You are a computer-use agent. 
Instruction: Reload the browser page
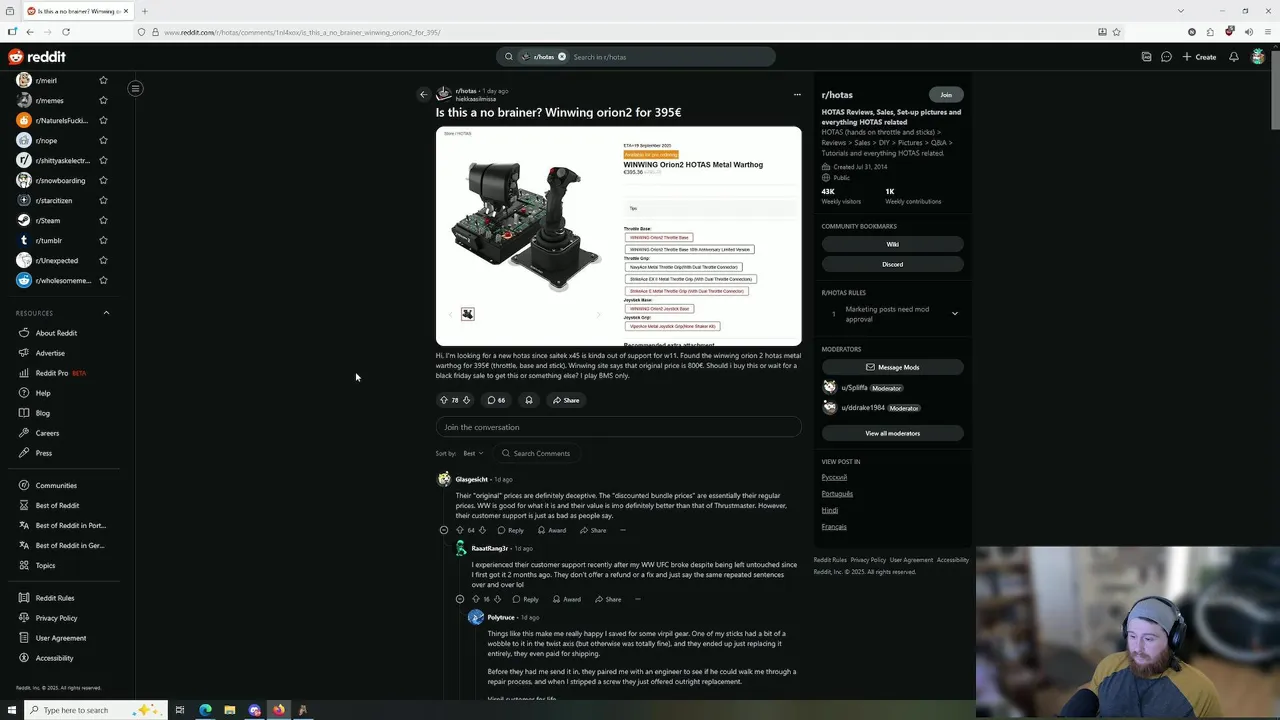65,32
